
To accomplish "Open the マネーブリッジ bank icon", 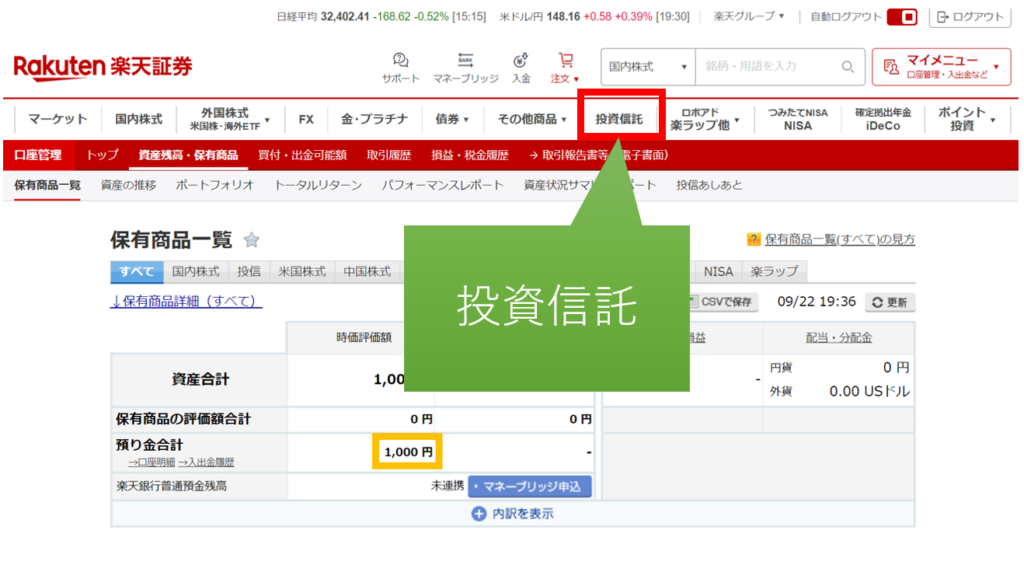I will pos(466,68).
